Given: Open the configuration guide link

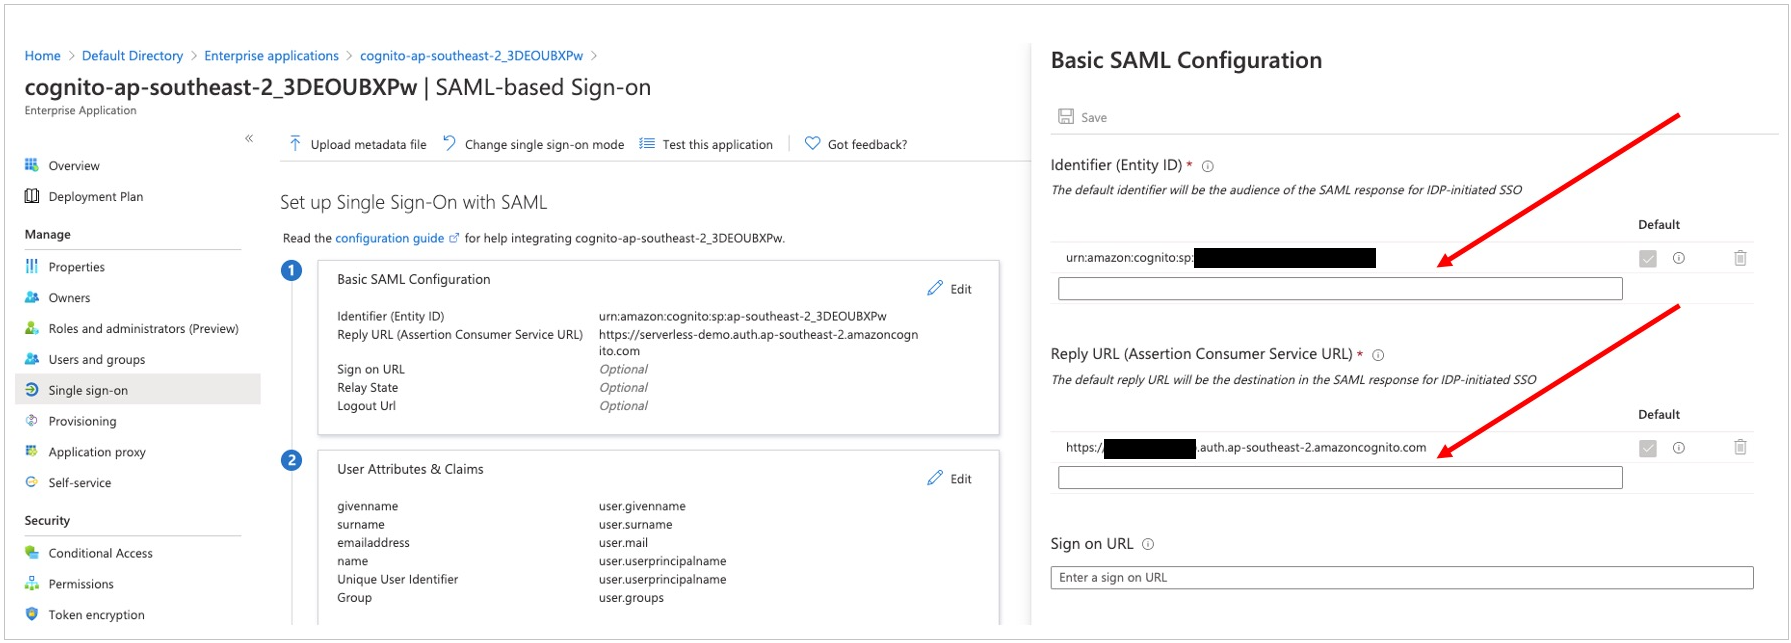Looking at the screenshot, I should [389, 238].
